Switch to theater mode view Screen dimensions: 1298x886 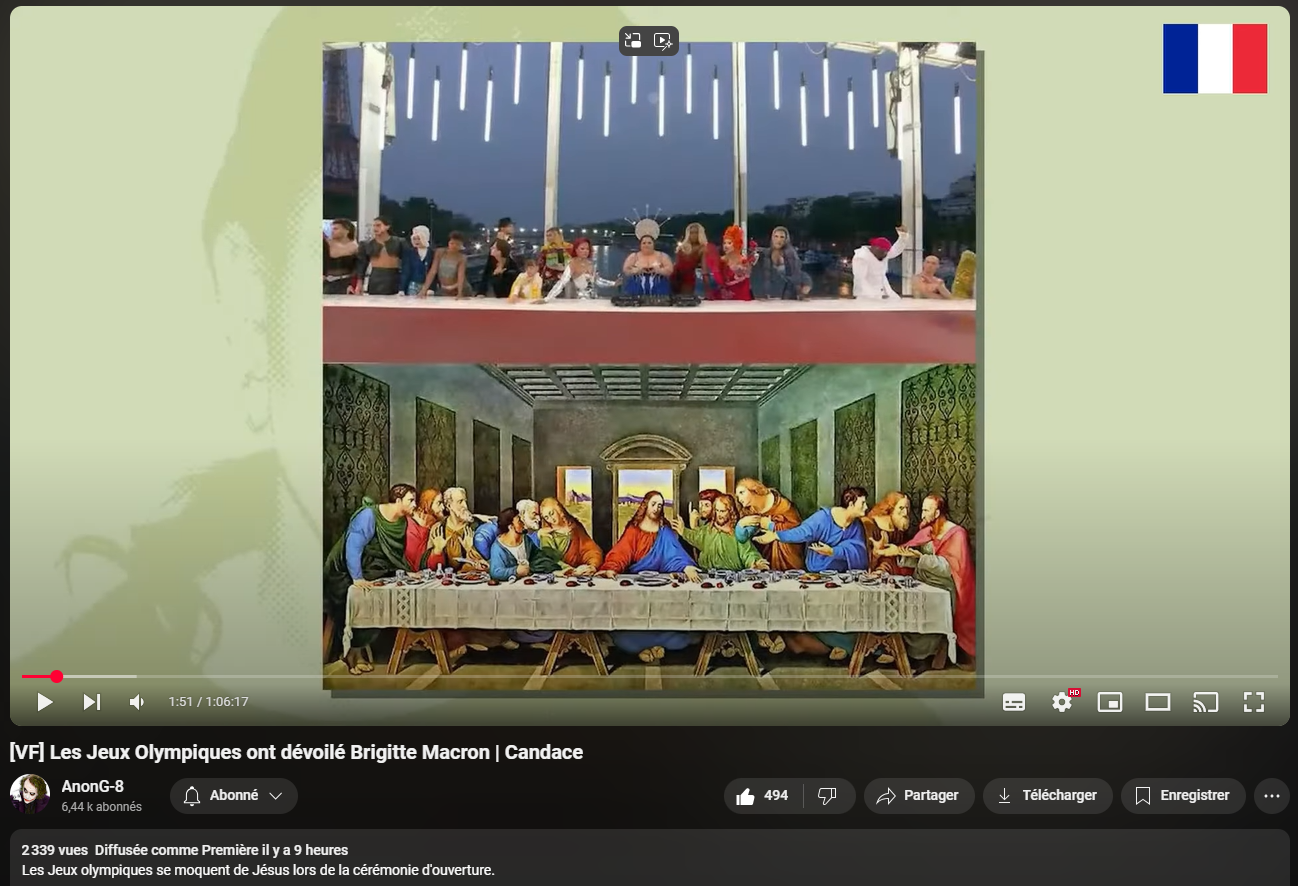tap(1158, 702)
